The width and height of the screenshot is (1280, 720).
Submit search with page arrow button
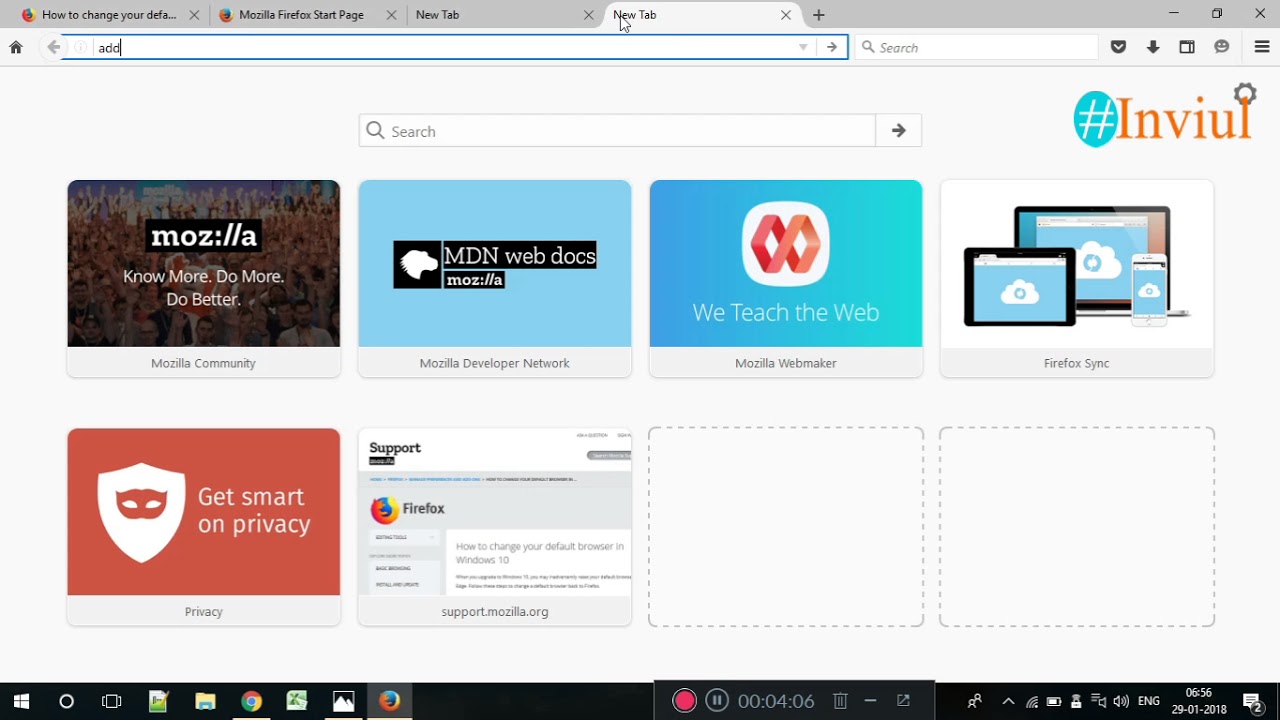[x=898, y=131]
